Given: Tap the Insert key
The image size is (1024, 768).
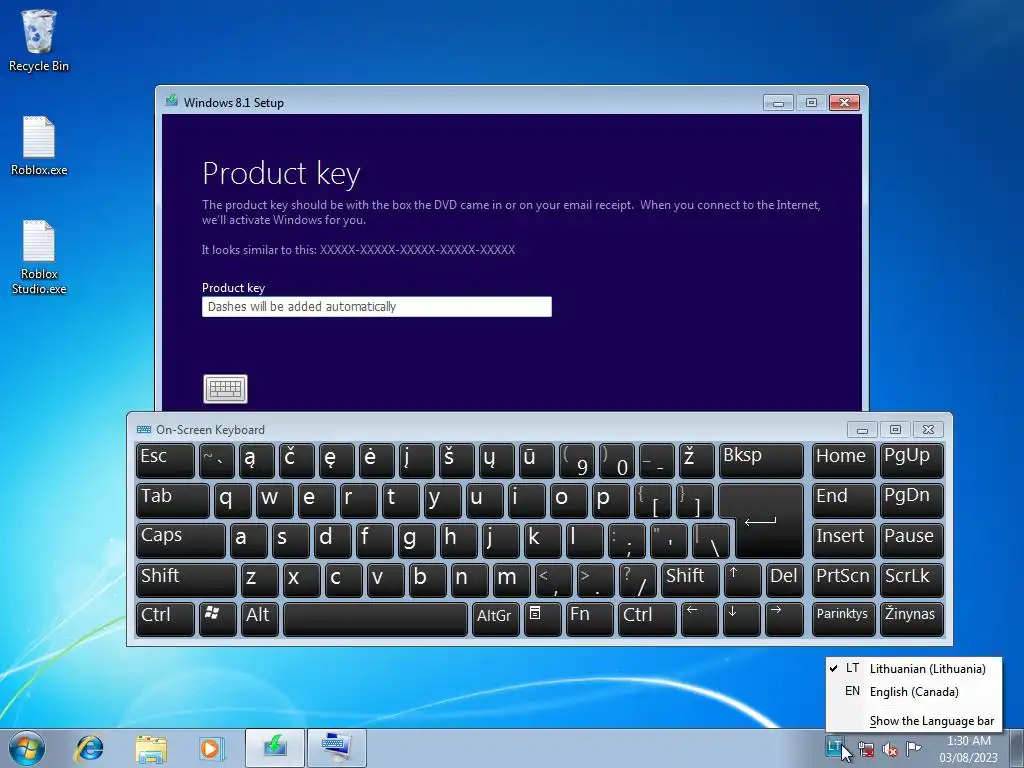Looking at the screenshot, I should click(x=843, y=540).
